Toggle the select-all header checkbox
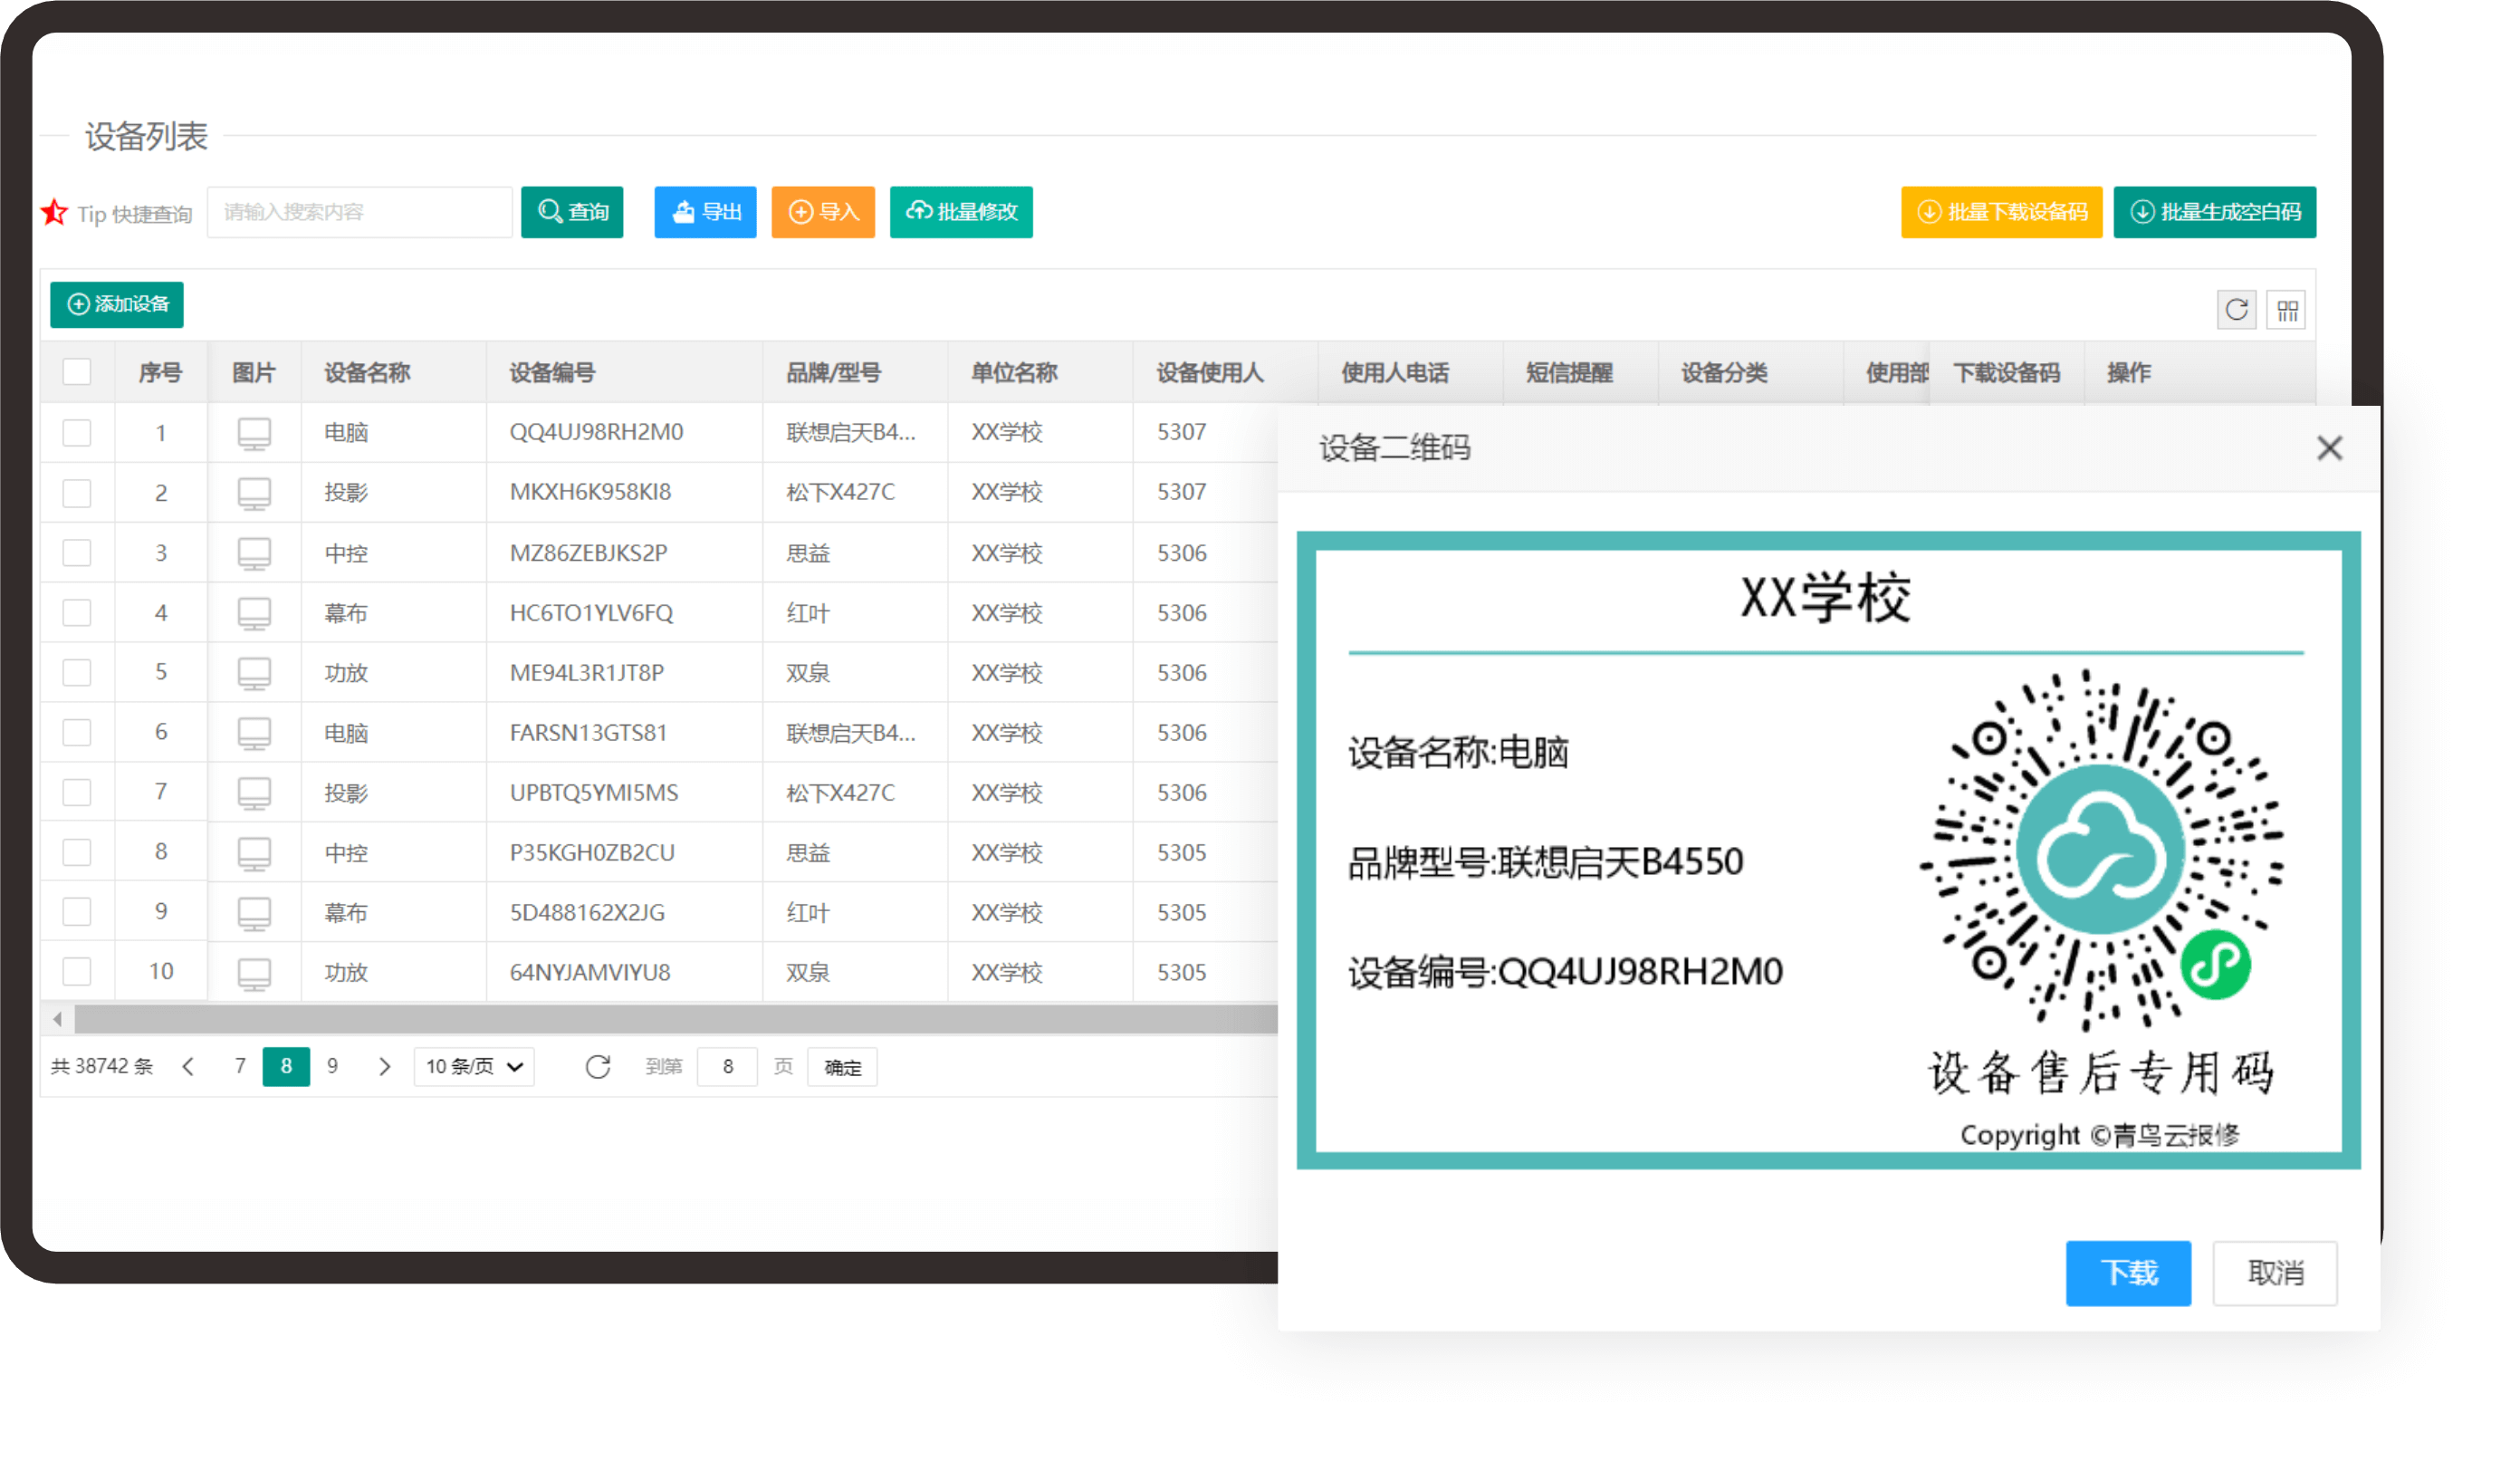Viewport: 2520px width, 1471px height. tap(77, 372)
